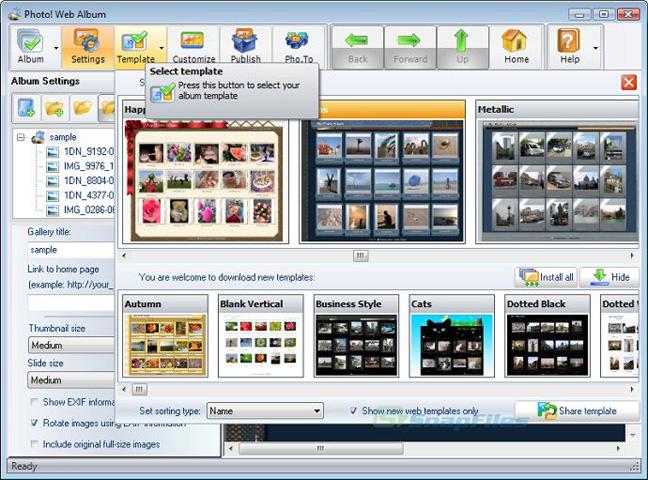Viewport: 648px width, 480px height.
Task: Click right arrow of new templates scrollbar
Action: [632, 389]
